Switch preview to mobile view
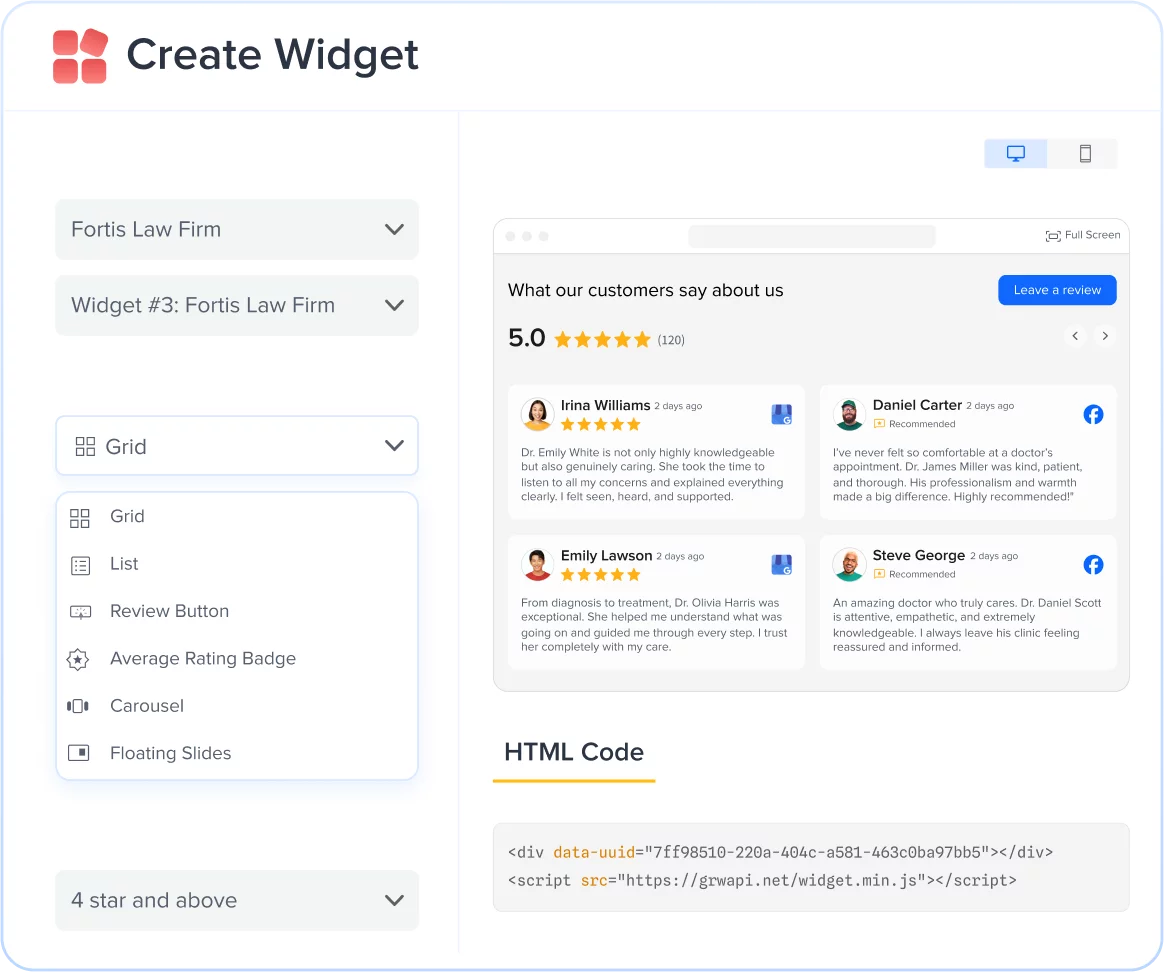 pos(1084,153)
